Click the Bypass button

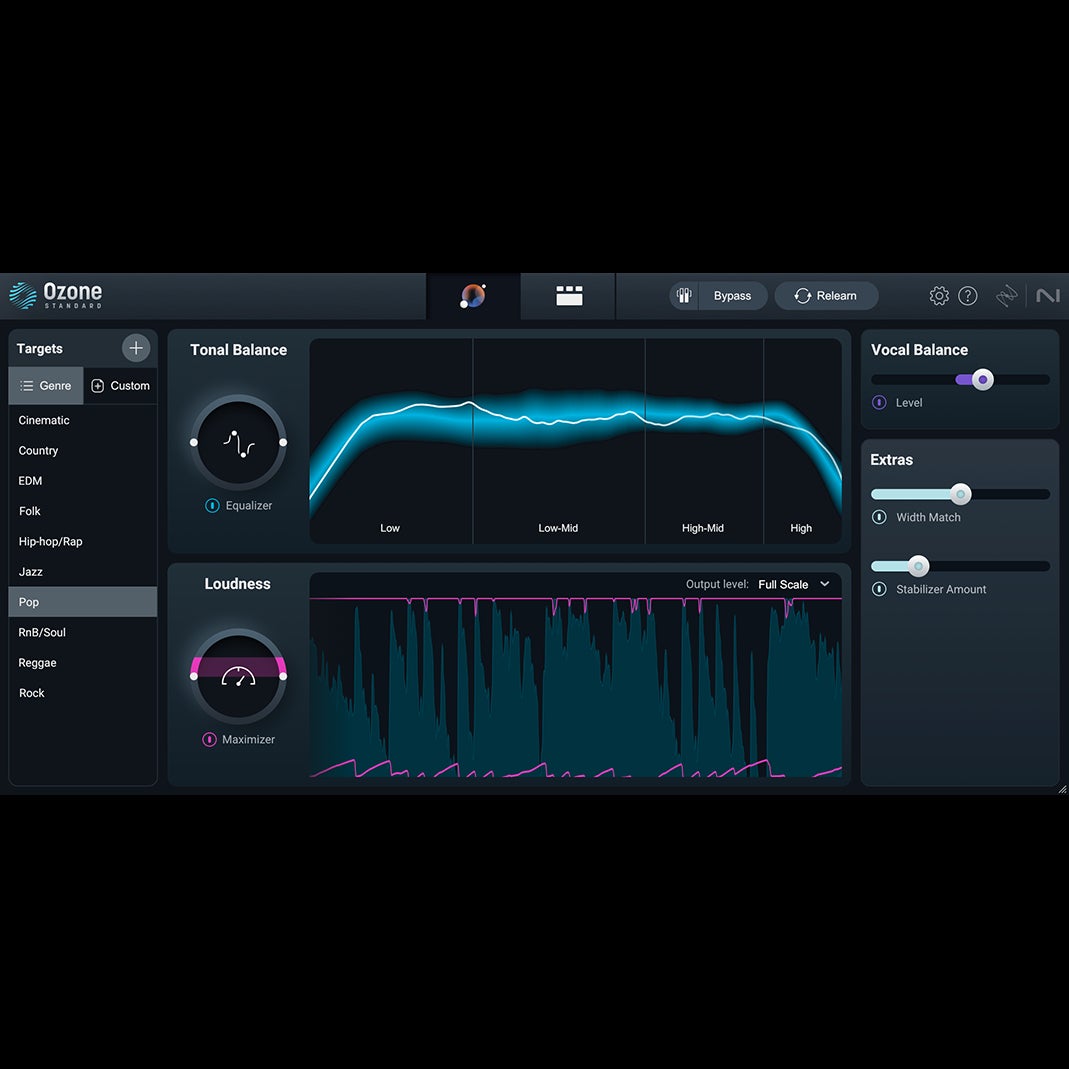732,296
